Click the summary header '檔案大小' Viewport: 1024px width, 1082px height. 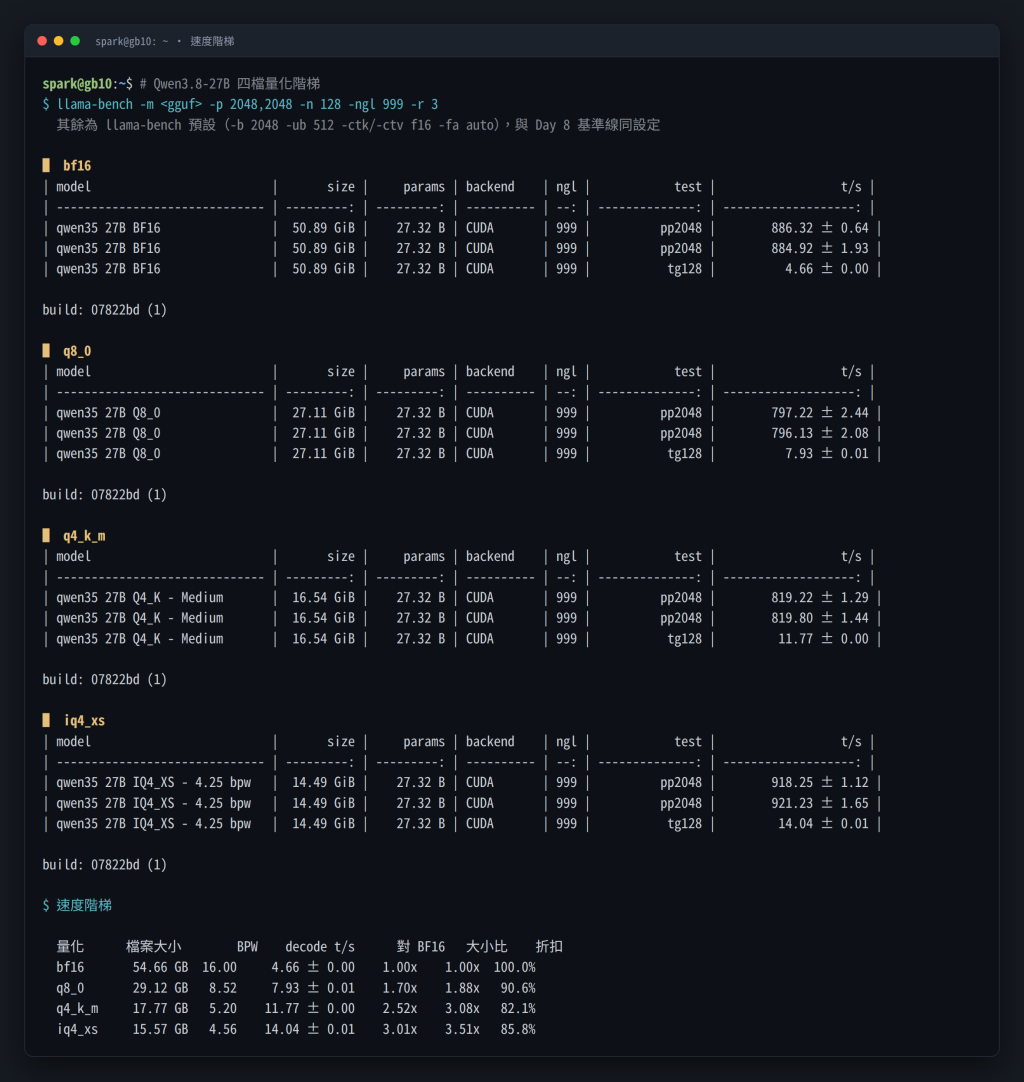click(153, 947)
